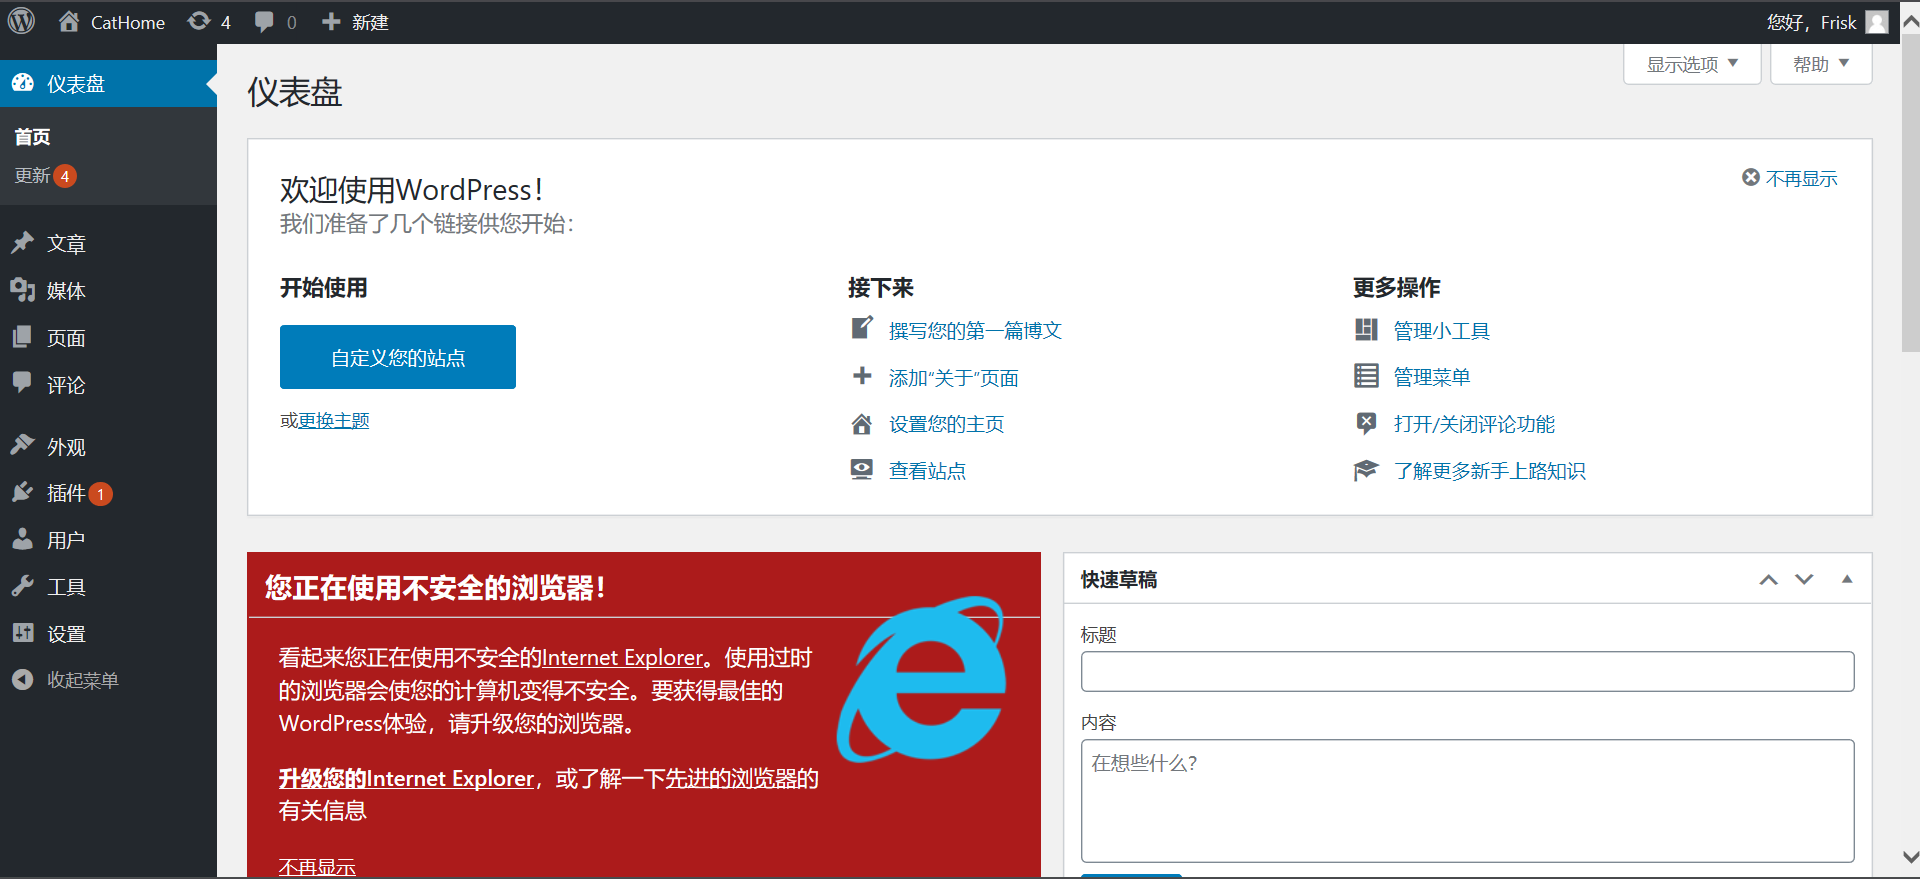Click the 工具 wrench icon in sidebar

22,586
